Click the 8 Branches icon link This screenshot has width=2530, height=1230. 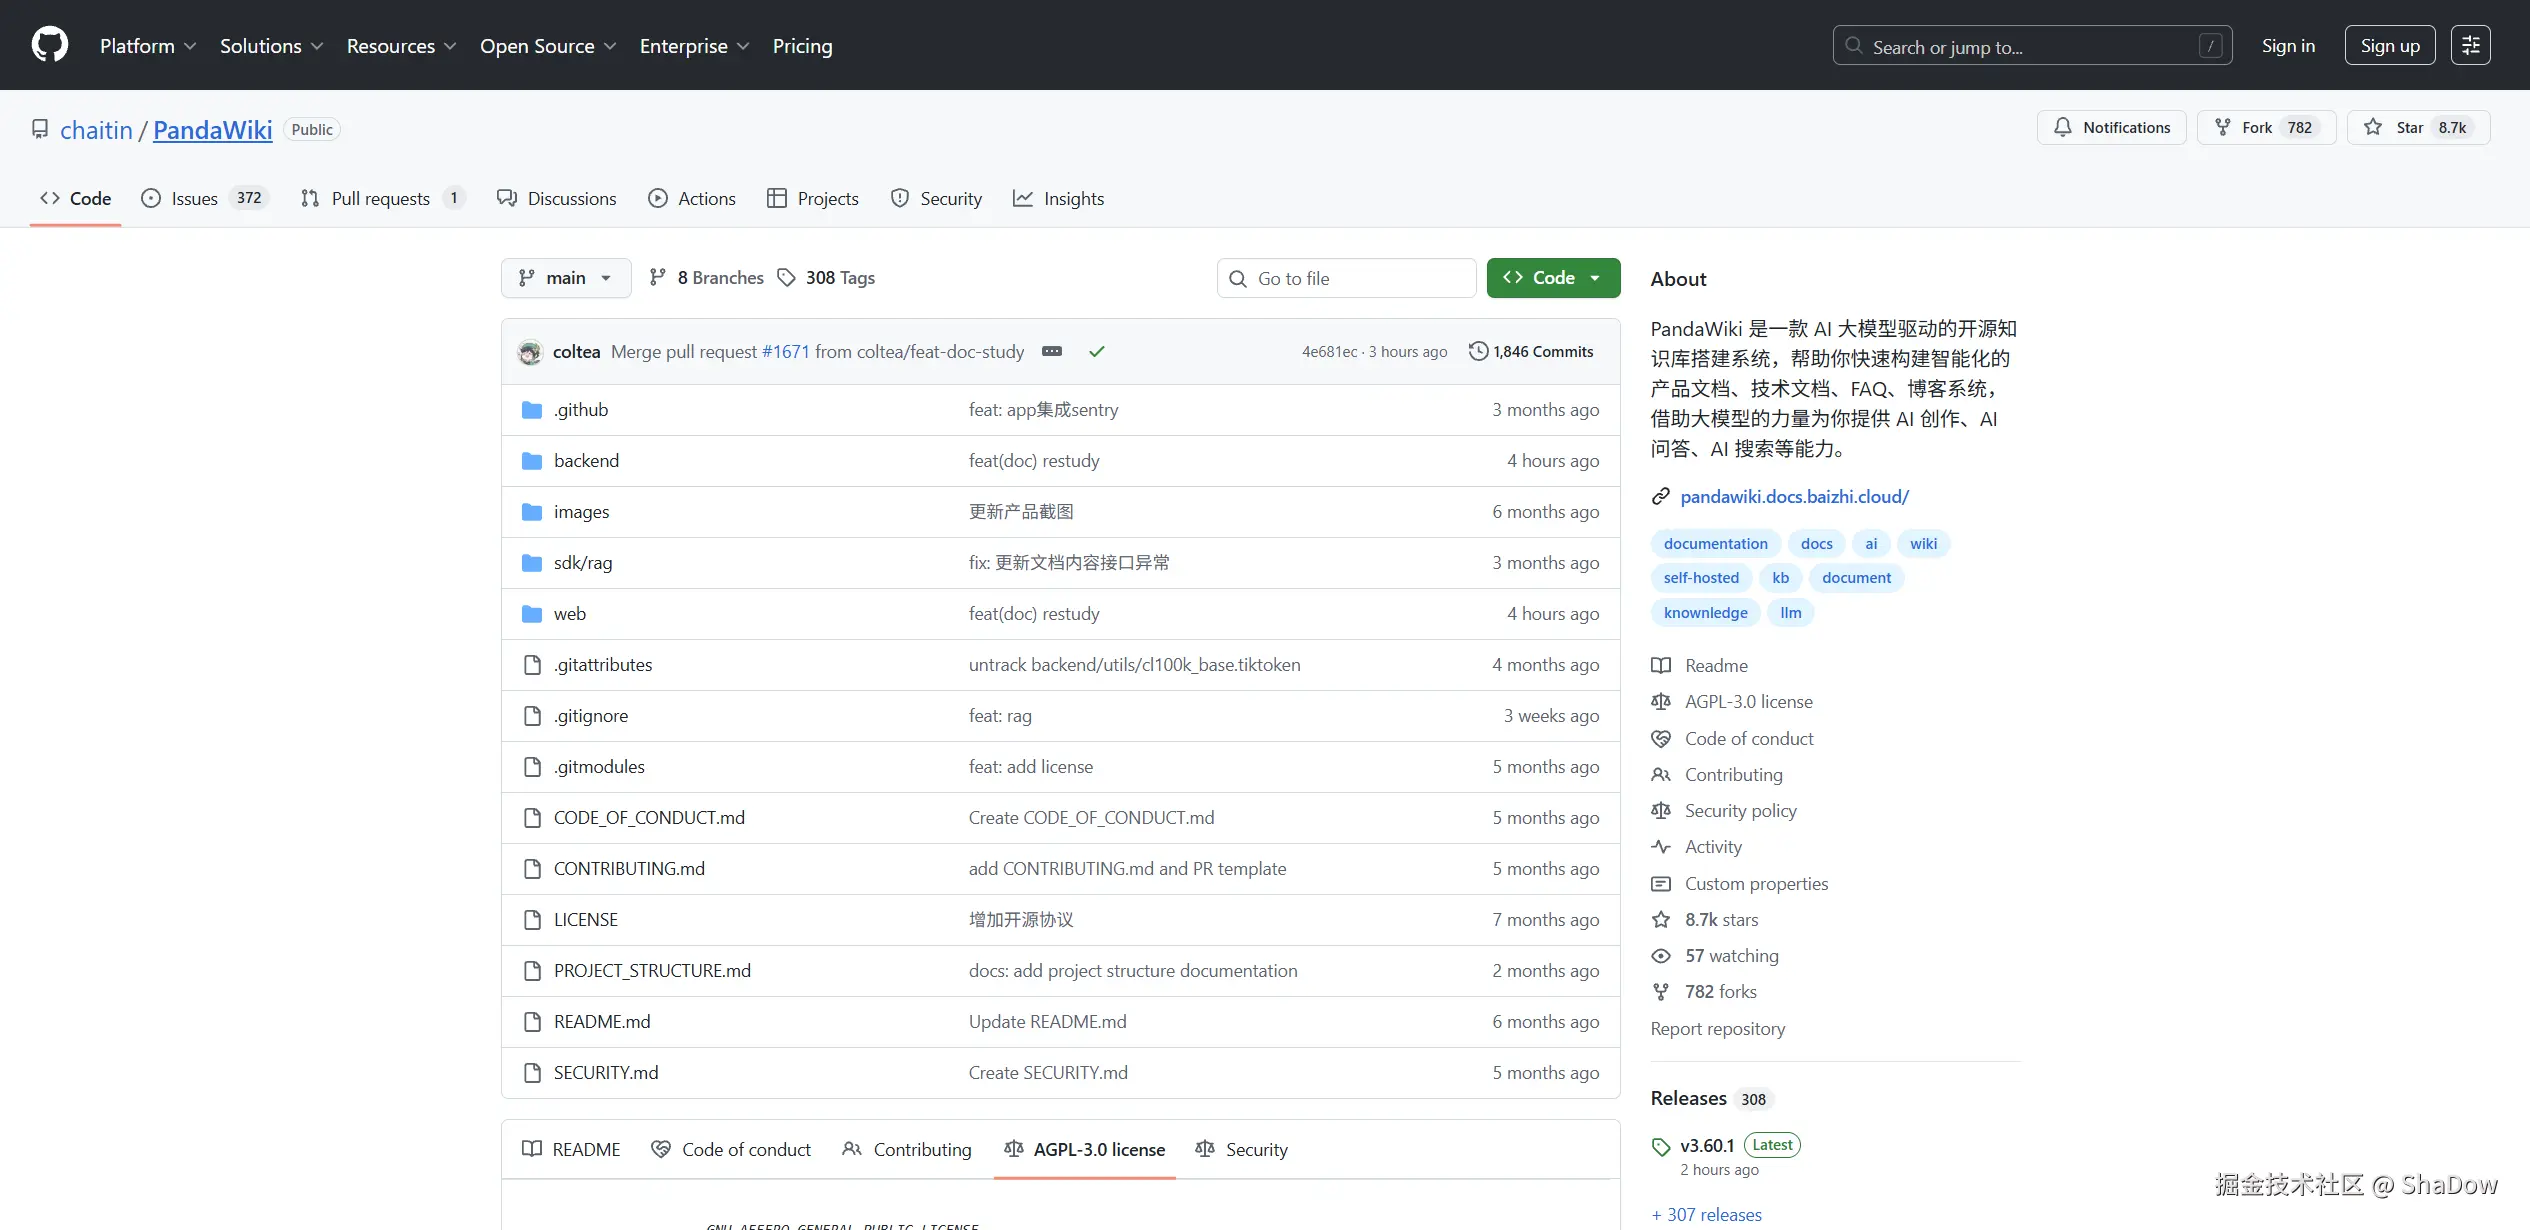coord(657,278)
